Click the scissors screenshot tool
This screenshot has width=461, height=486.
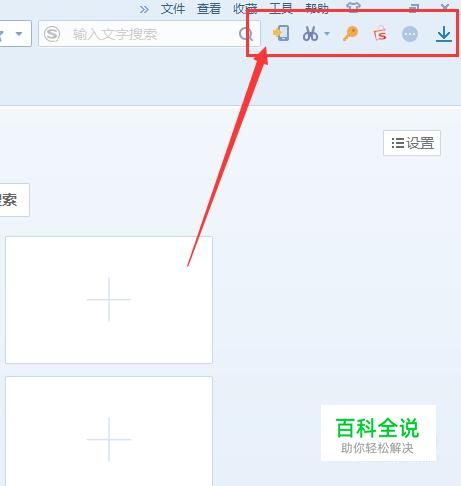click(310, 34)
